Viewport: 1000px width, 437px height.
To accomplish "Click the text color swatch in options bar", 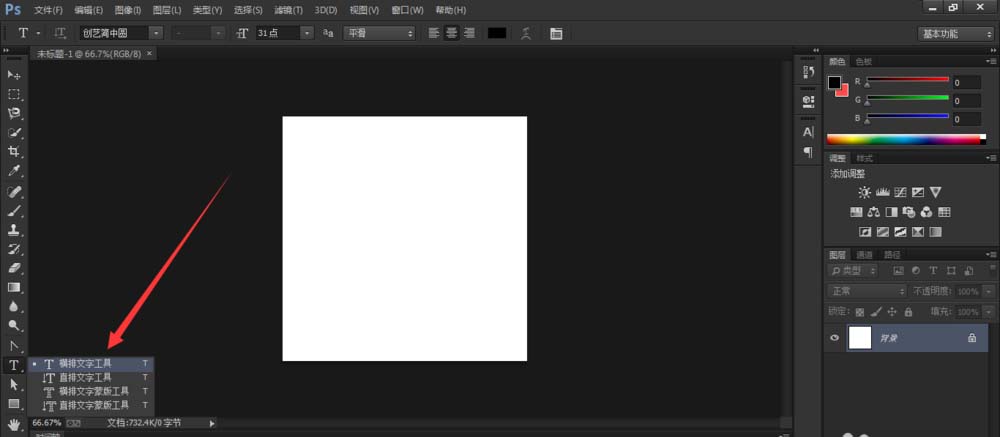I will click(497, 33).
